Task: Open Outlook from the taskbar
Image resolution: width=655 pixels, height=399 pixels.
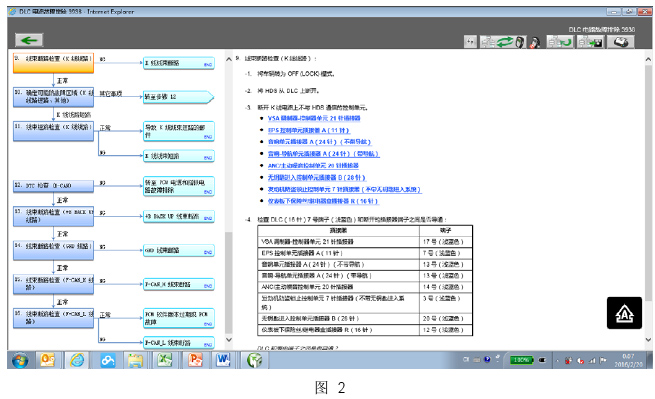Action: 48,360
